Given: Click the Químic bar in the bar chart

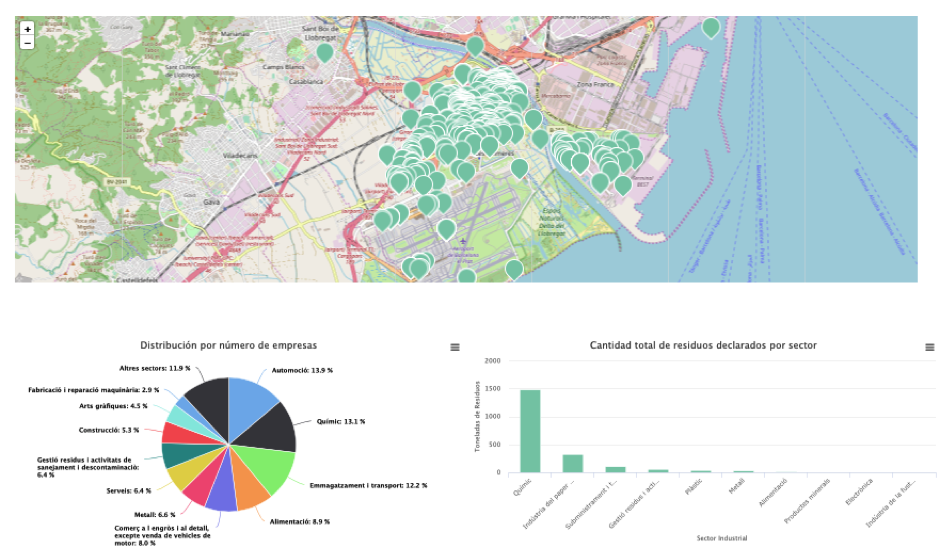Looking at the screenshot, I should 530,431.
